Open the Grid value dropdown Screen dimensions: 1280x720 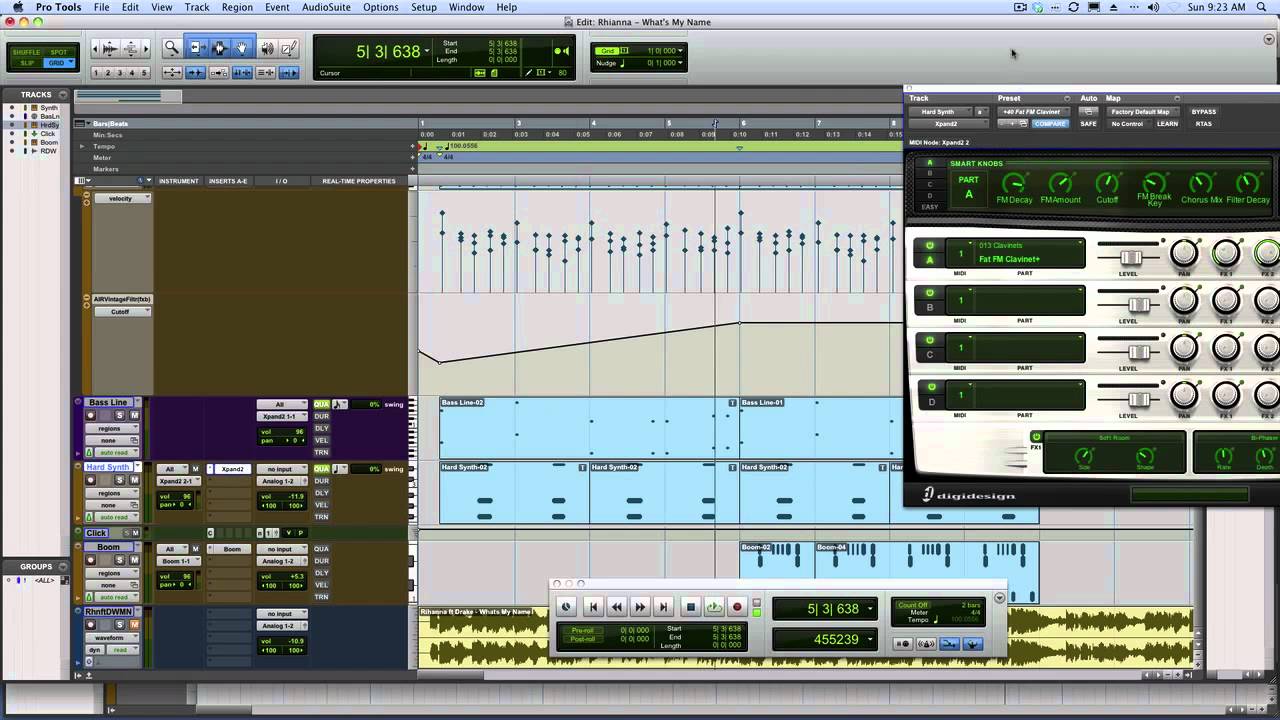[x=680, y=51]
